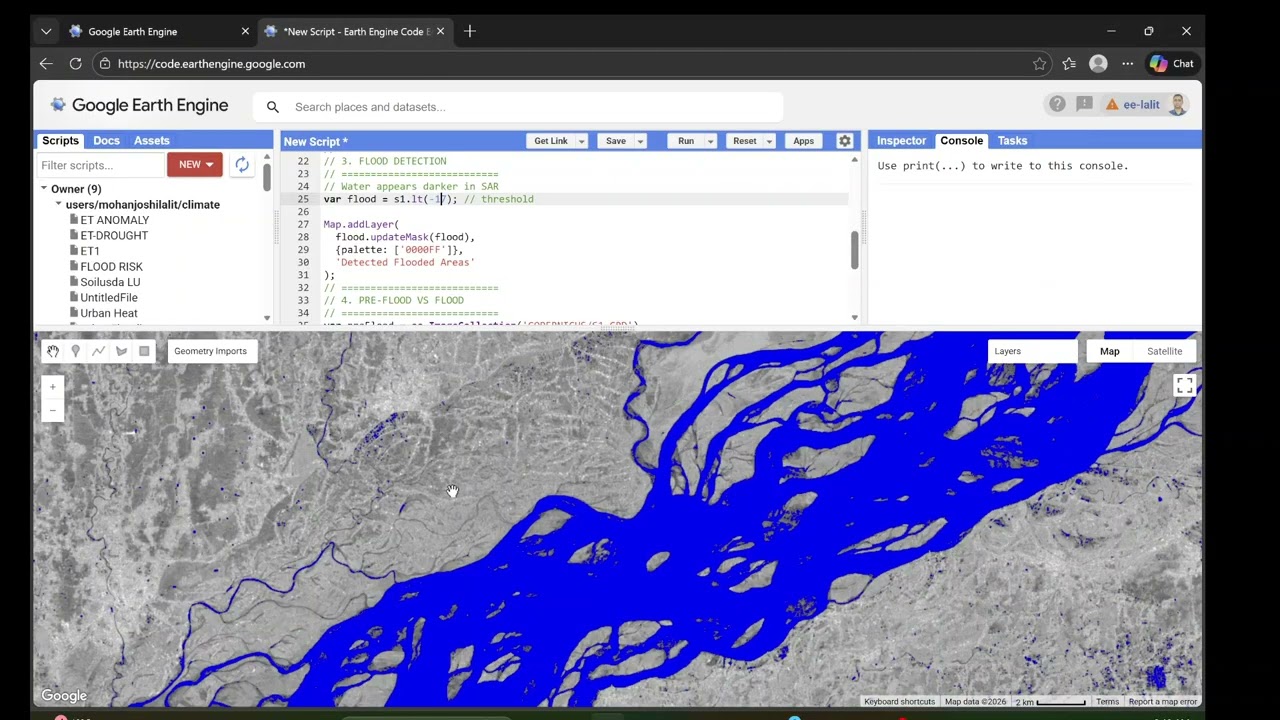This screenshot has width=1280, height=720.
Task: Zoom out on the map
Action: [x=53, y=410]
